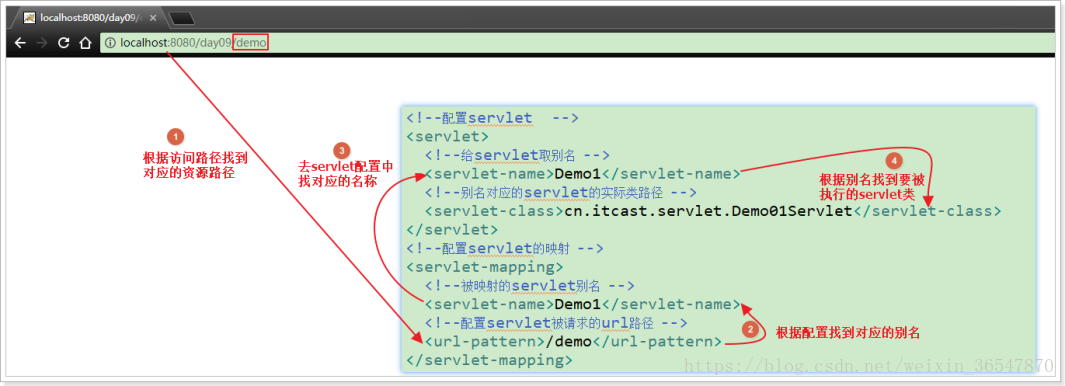Open the home page via house icon
1065x386 pixels.
(x=85, y=43)
